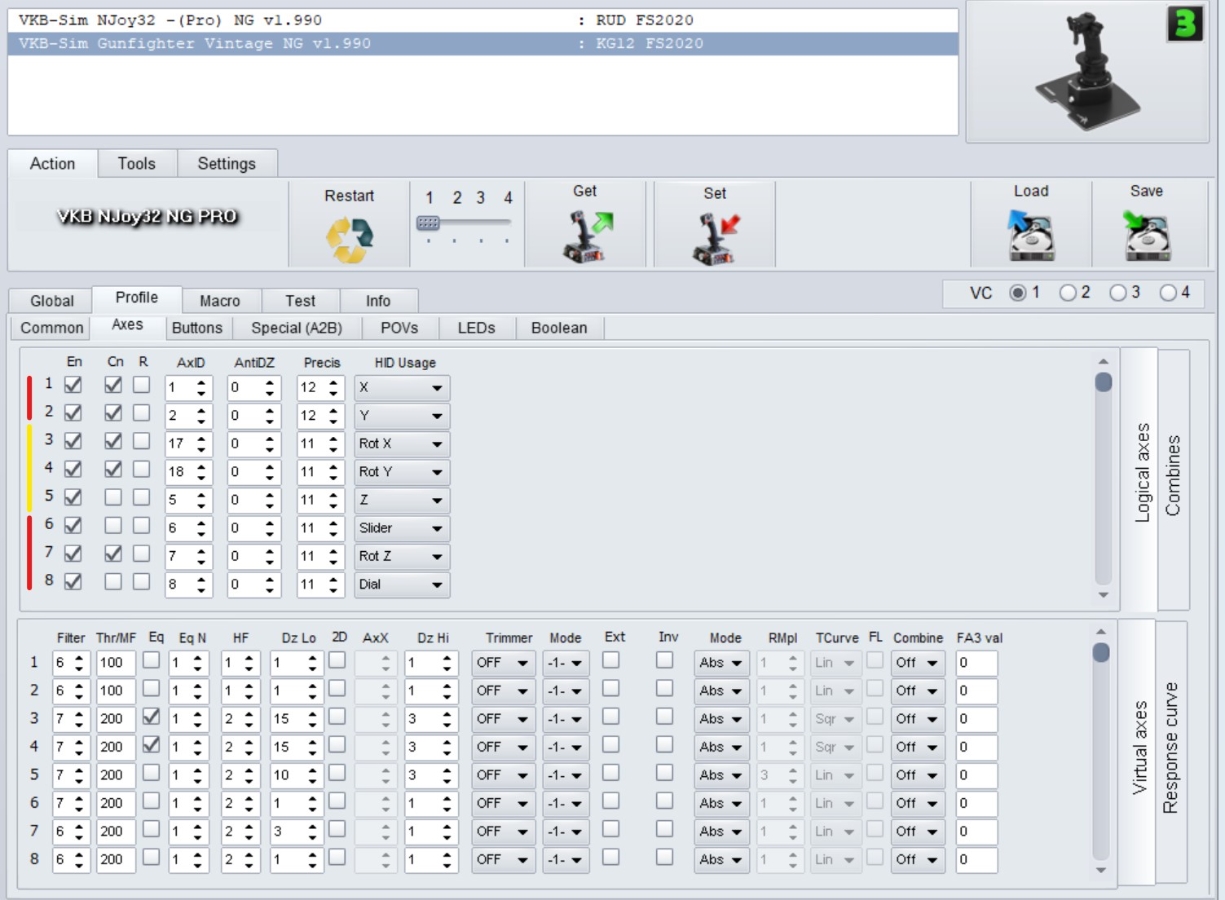Image resolution: width=1225 pixels, height=900 pixels.
Task: Open Trimmer dropdown for virtual axis 1
Action: pyautogui.click(x=503, y=663)
